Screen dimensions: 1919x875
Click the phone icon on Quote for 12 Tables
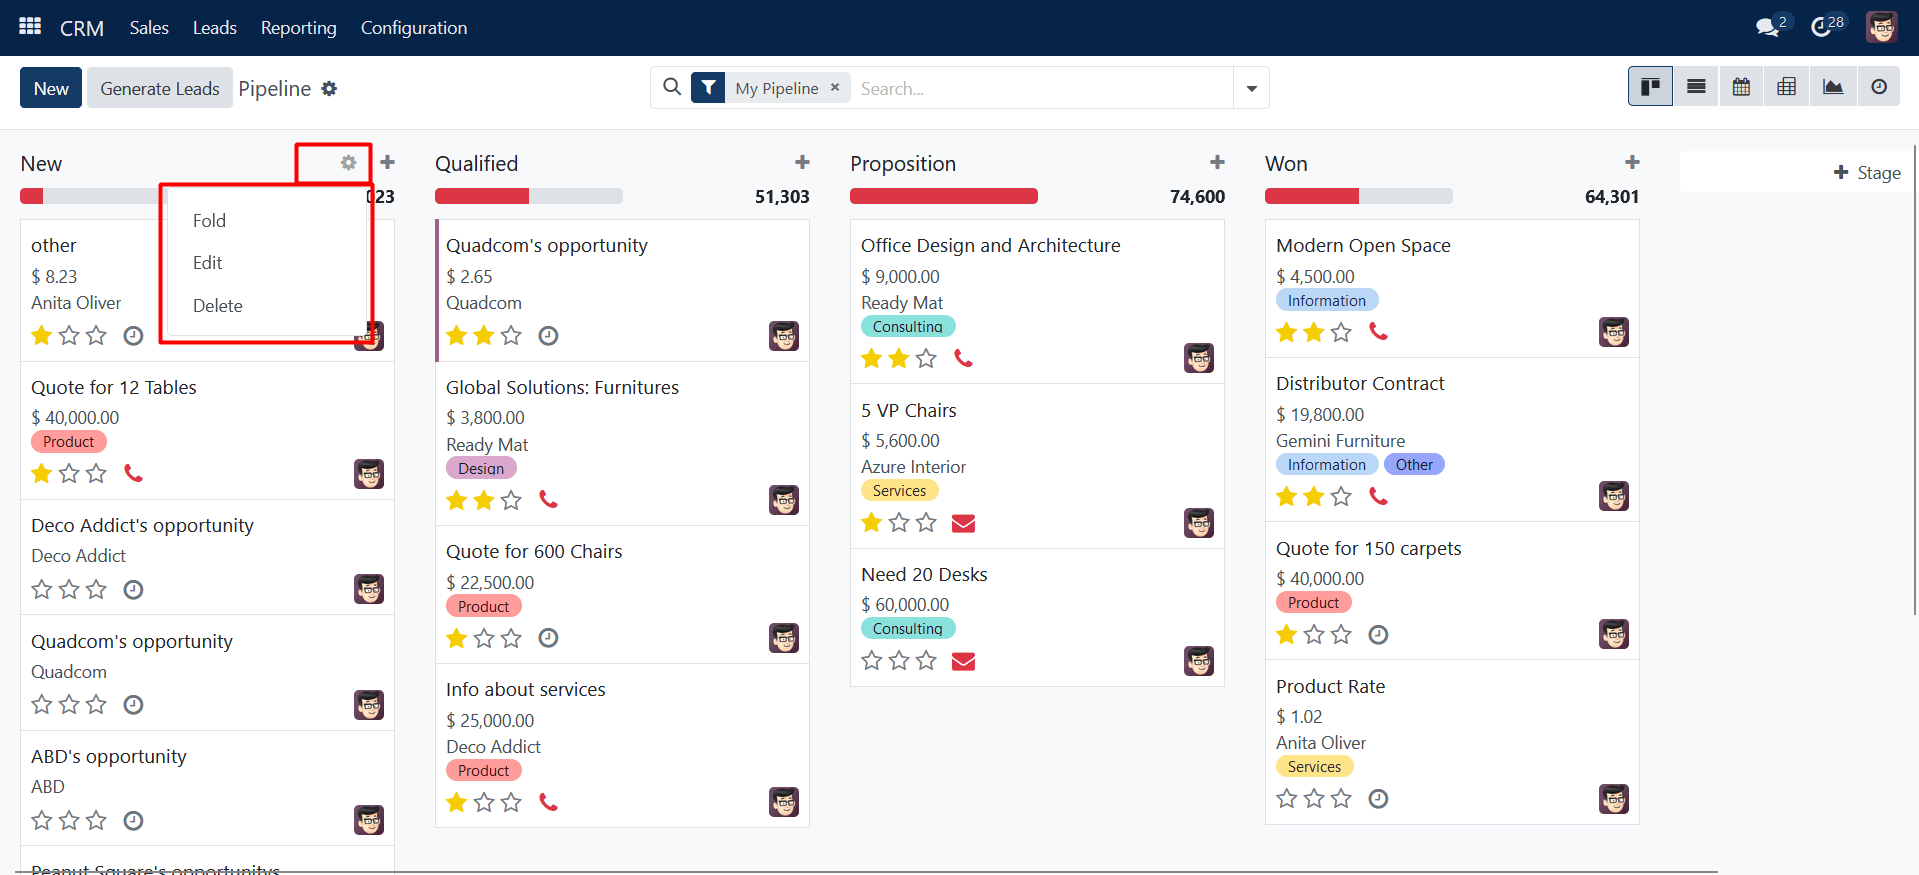pyautogui.click(x=133, y=473)
